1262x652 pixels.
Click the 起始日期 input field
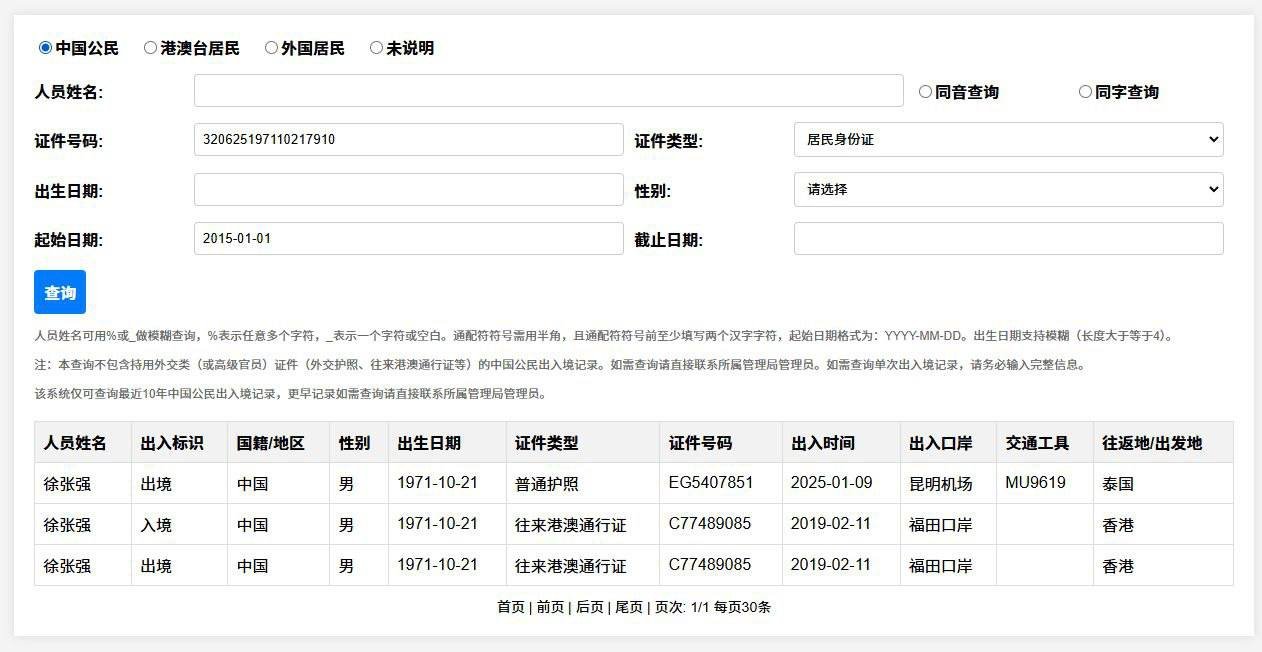tap(408, 239)
